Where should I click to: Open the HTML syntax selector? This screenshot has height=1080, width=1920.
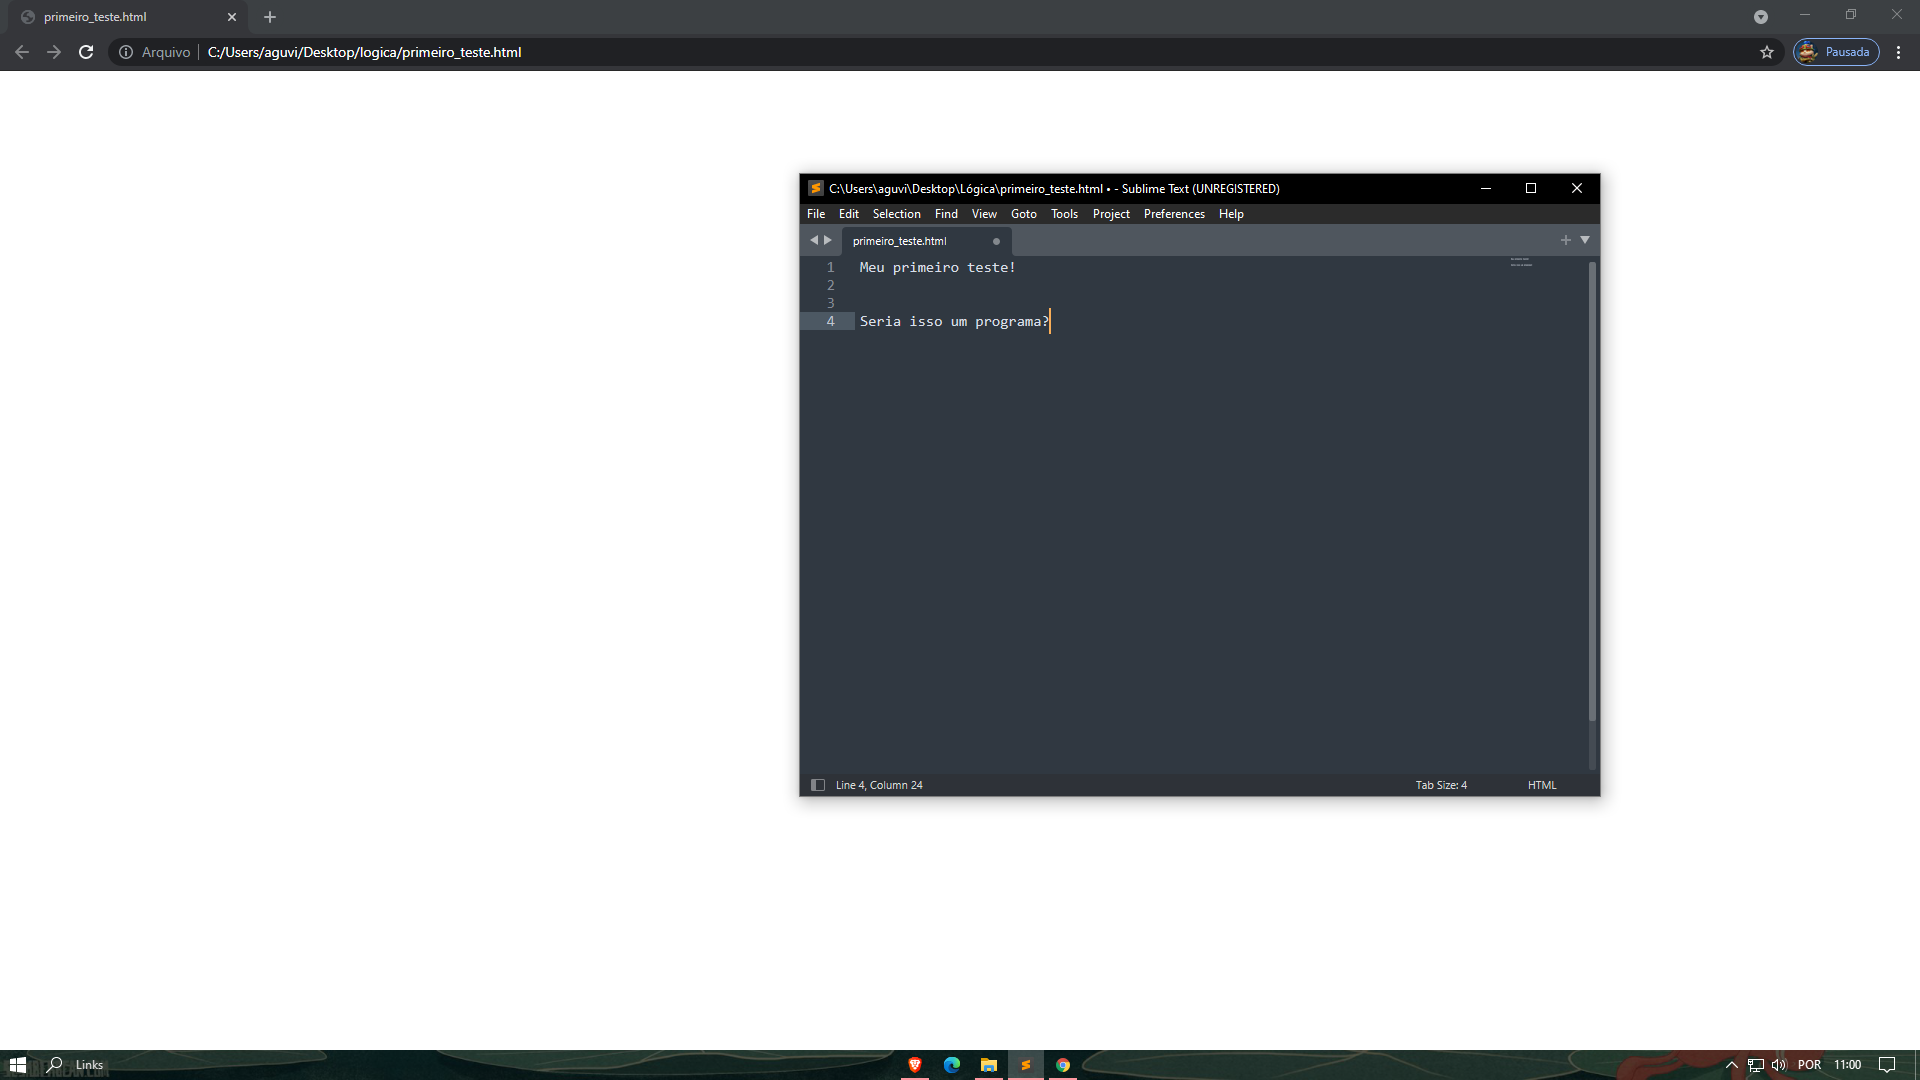1542,785
